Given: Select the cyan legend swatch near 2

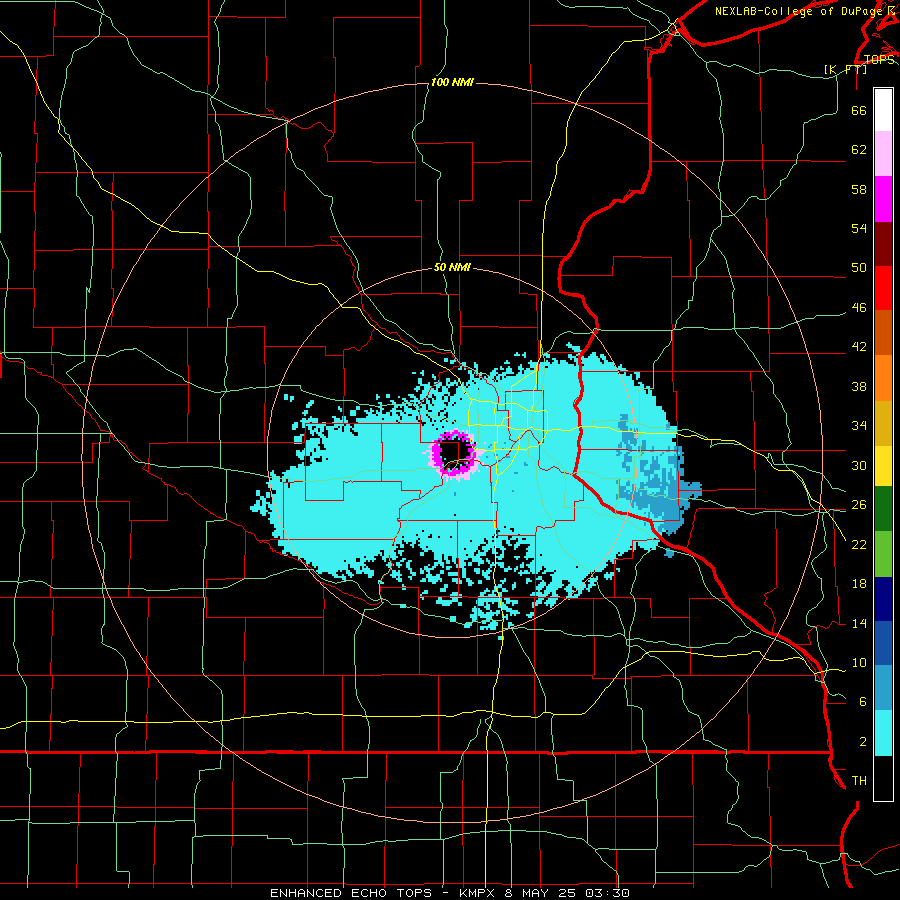Looking at the screenshot, I should click(x=883, y=733).
